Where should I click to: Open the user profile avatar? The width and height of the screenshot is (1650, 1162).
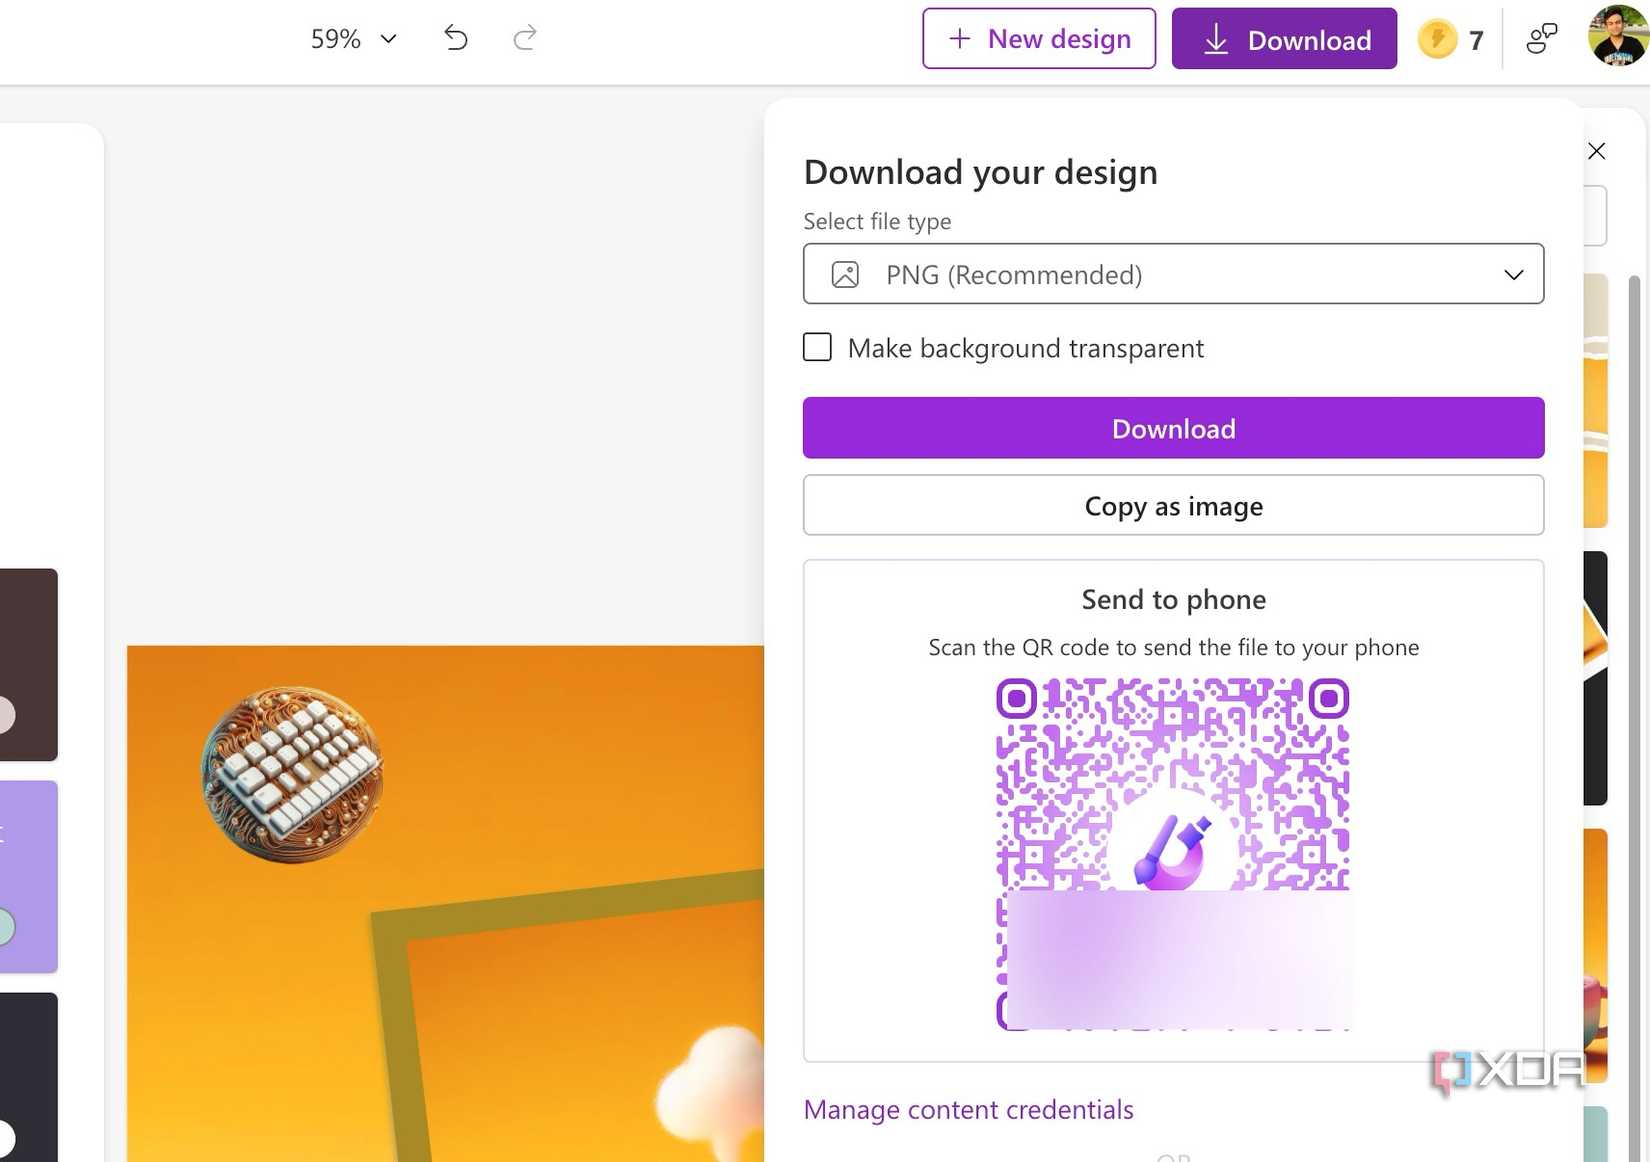(1618, 36)
